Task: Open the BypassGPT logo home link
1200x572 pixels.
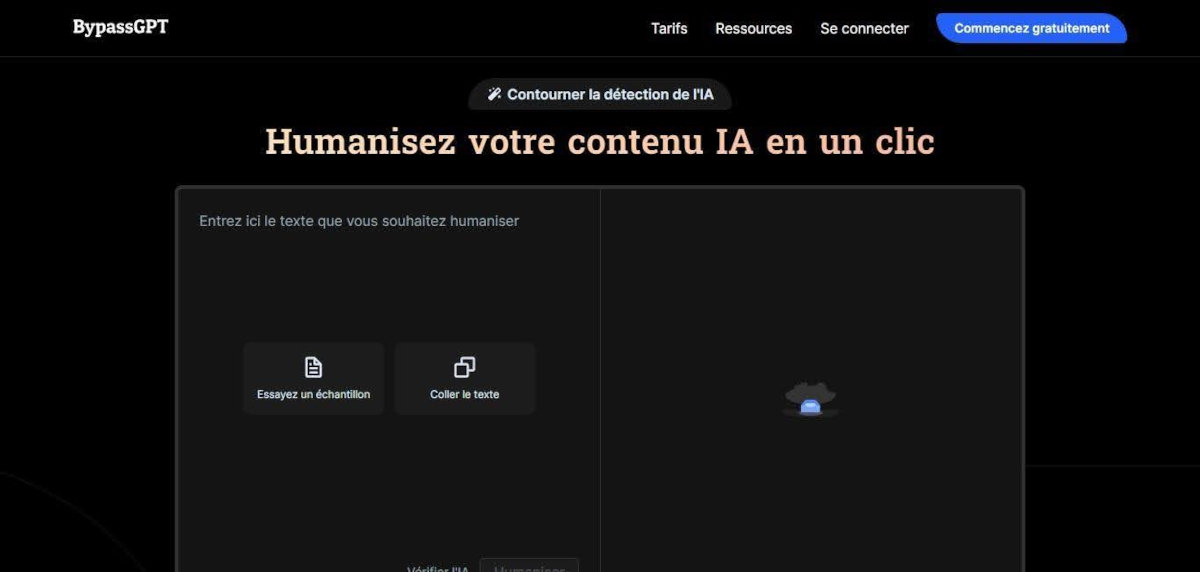Action: coord(120,27)
